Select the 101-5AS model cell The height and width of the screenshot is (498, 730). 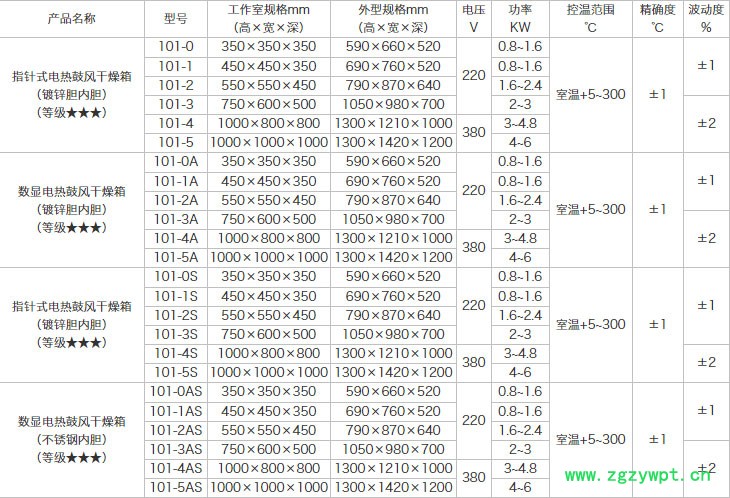176,487
